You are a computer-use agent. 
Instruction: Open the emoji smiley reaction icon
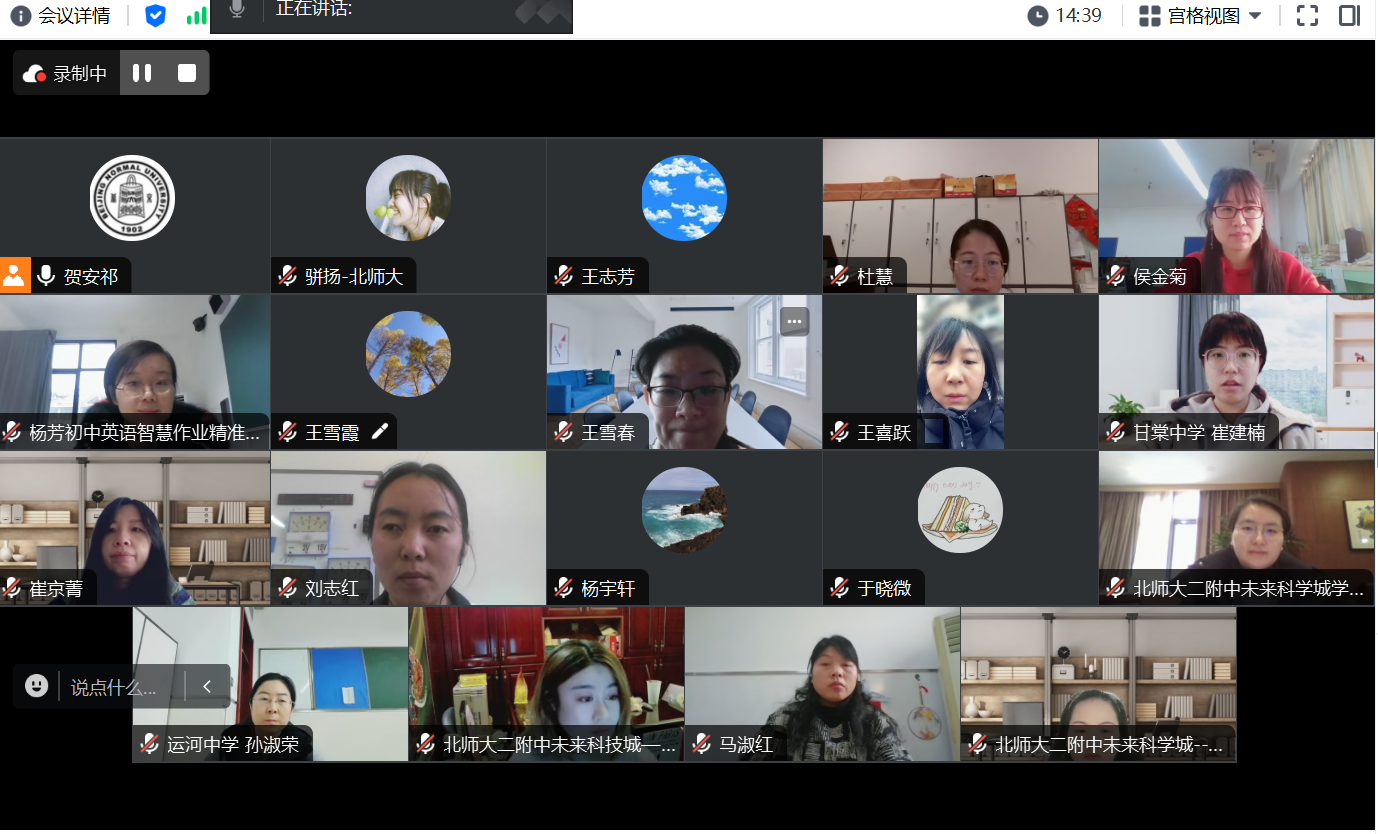[37, 686]
